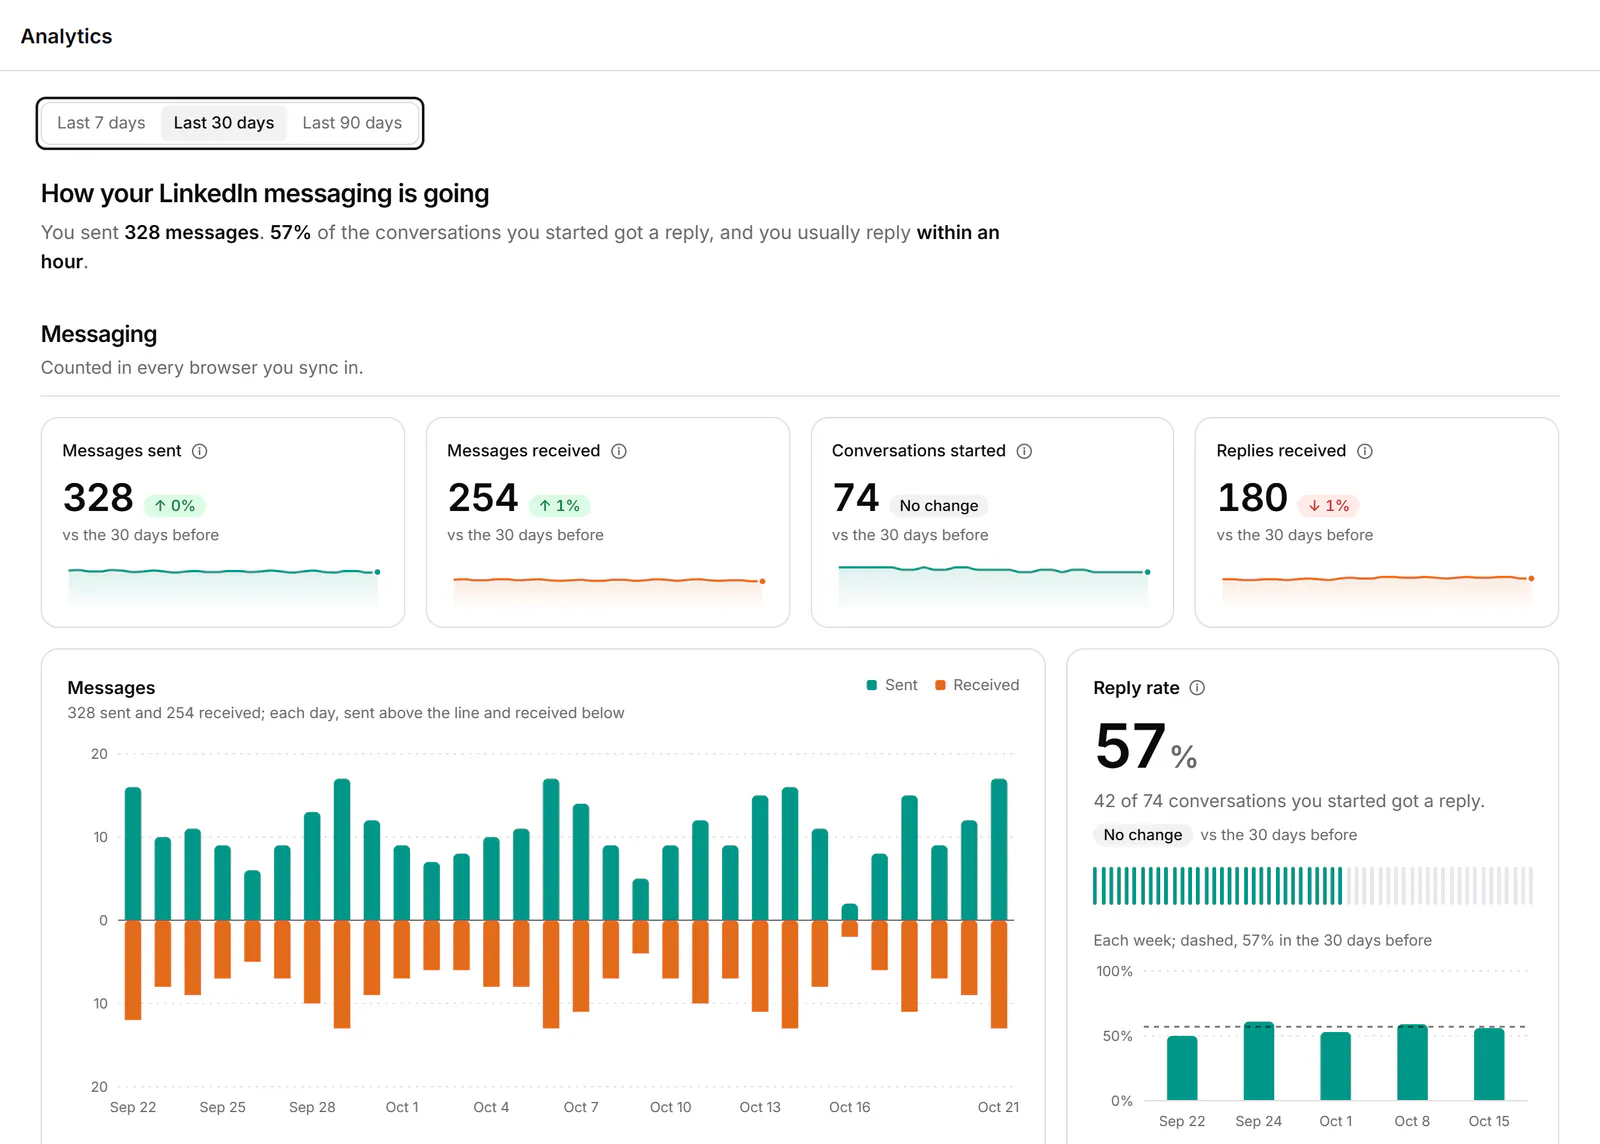The width and height of the screenshot is (1600, 1144).
Task: Click the Messages sent sparkline chart
Action: pyautogui.click(x=223, y=586)
